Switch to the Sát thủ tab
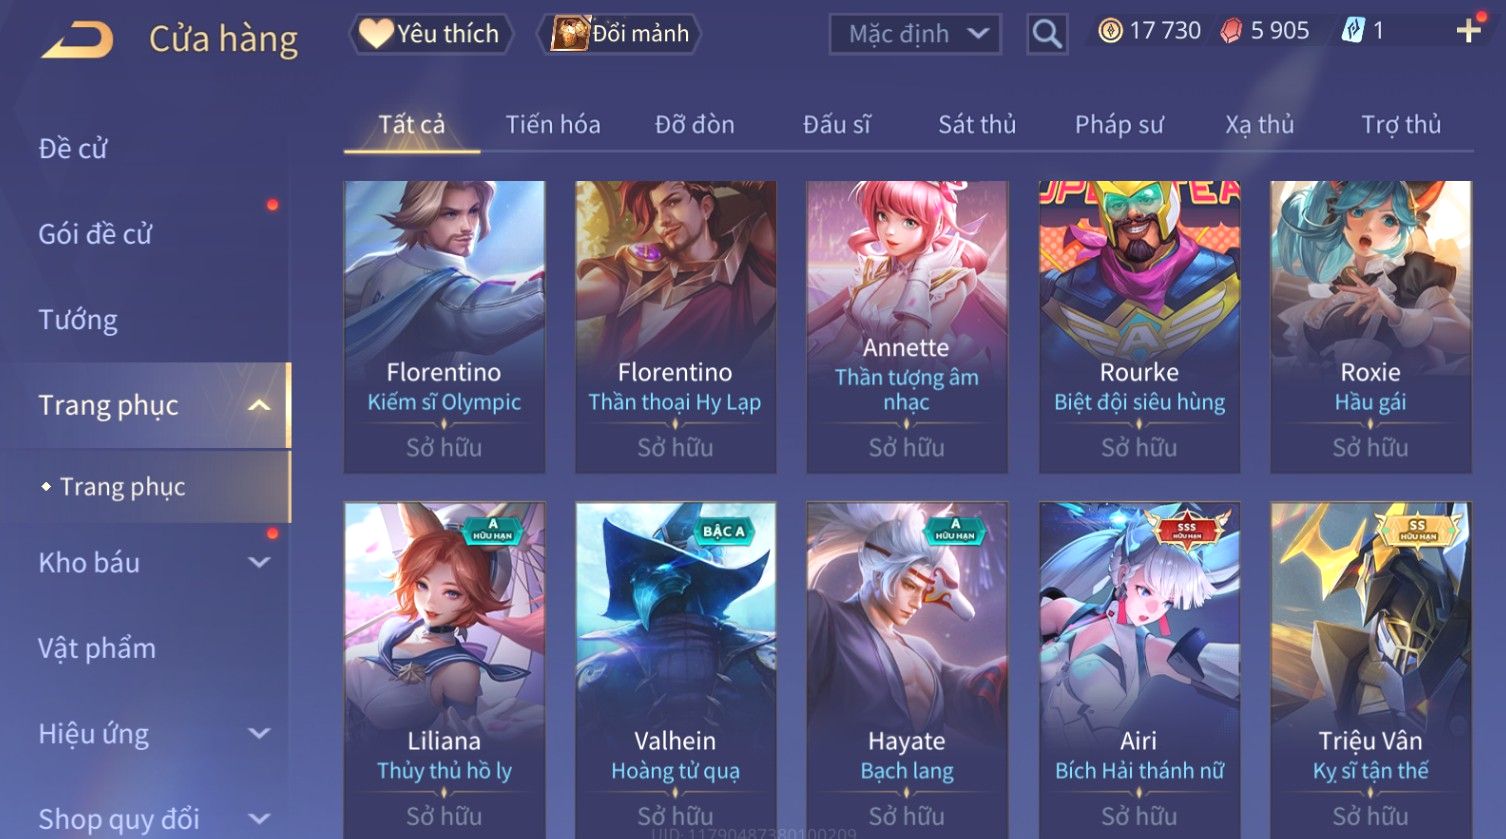 click(977, 125)
